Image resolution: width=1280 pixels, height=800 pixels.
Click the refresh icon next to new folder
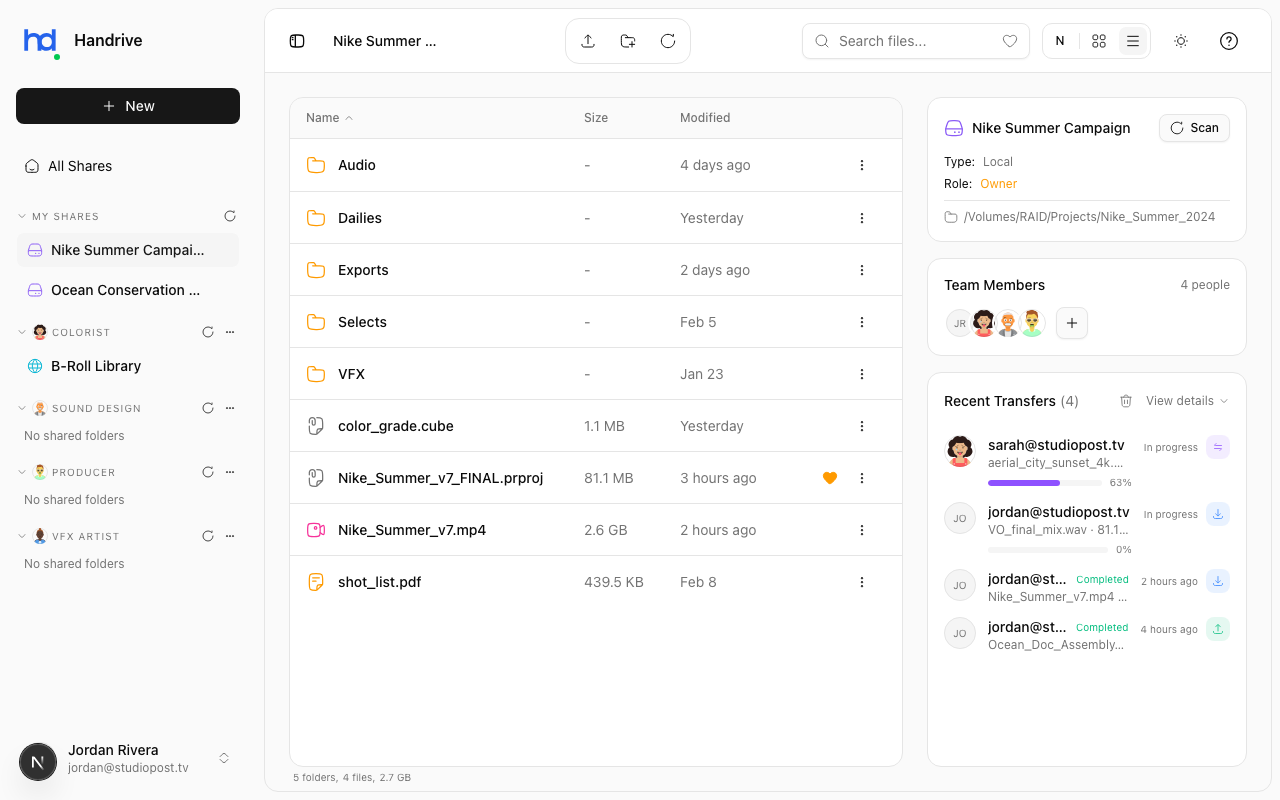click(667, 40)
